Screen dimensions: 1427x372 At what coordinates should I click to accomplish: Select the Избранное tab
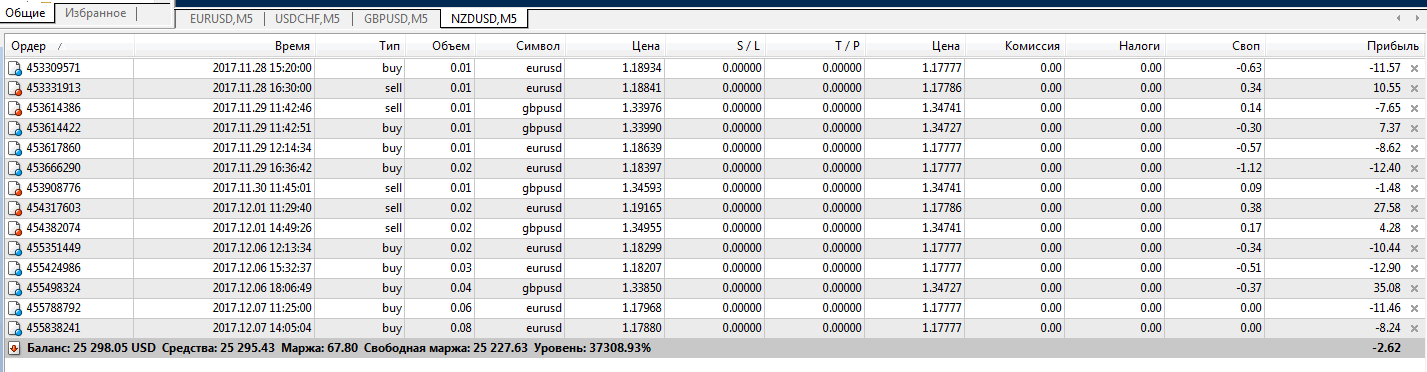95,14
